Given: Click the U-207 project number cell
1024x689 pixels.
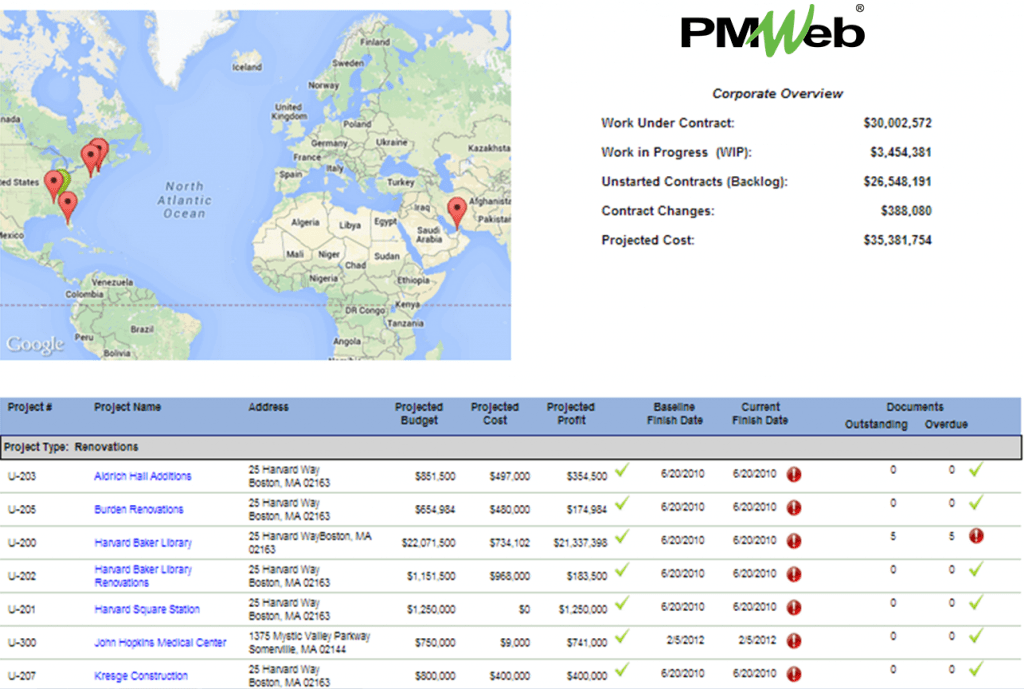Looking at the screenshot, I should 22,676.
